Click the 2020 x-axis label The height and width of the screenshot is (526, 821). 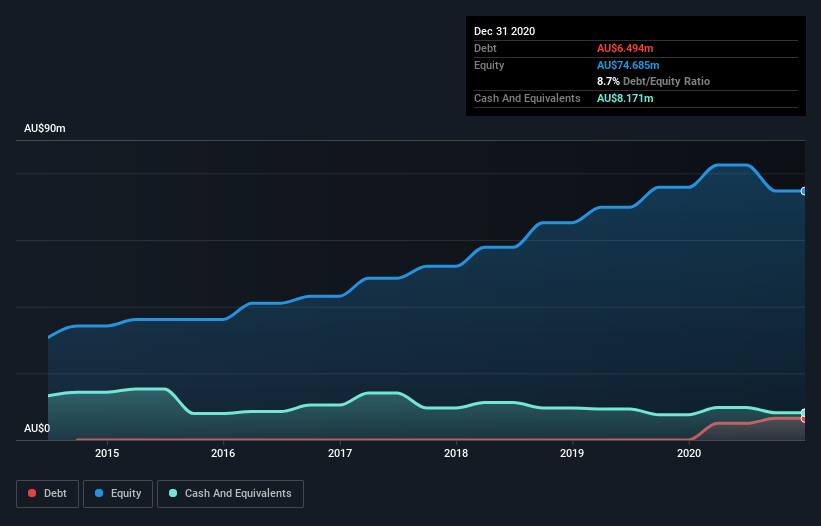pos(689,453)
